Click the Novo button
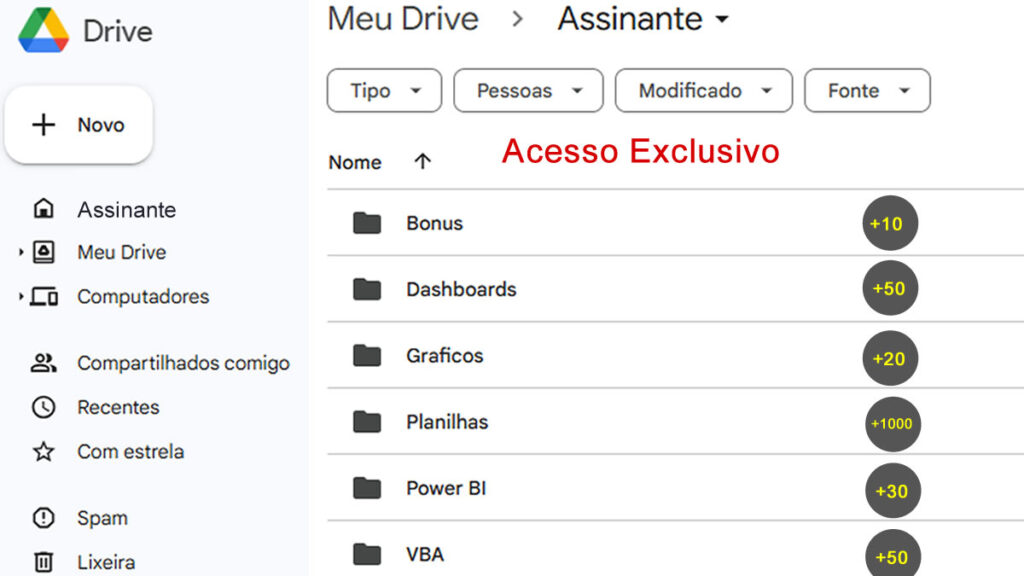 [x=79, y=124]
